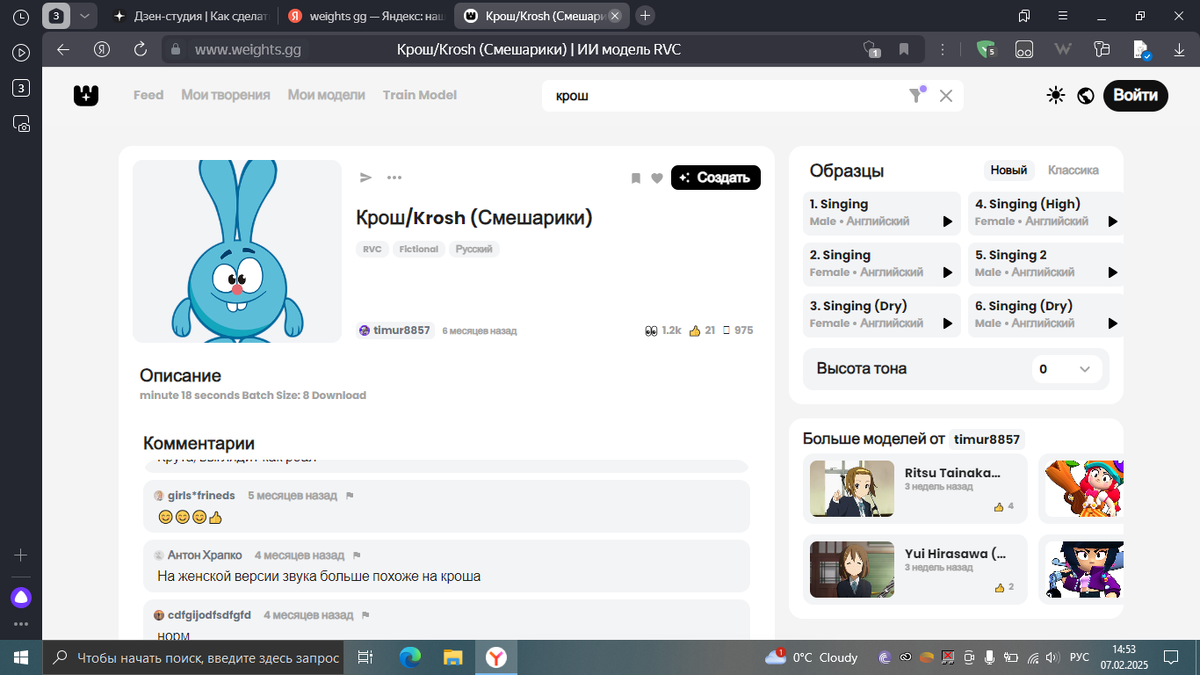Play sample 2. Singing Female
Screen dimensions: 1200x675
click(x=947, y=273)
